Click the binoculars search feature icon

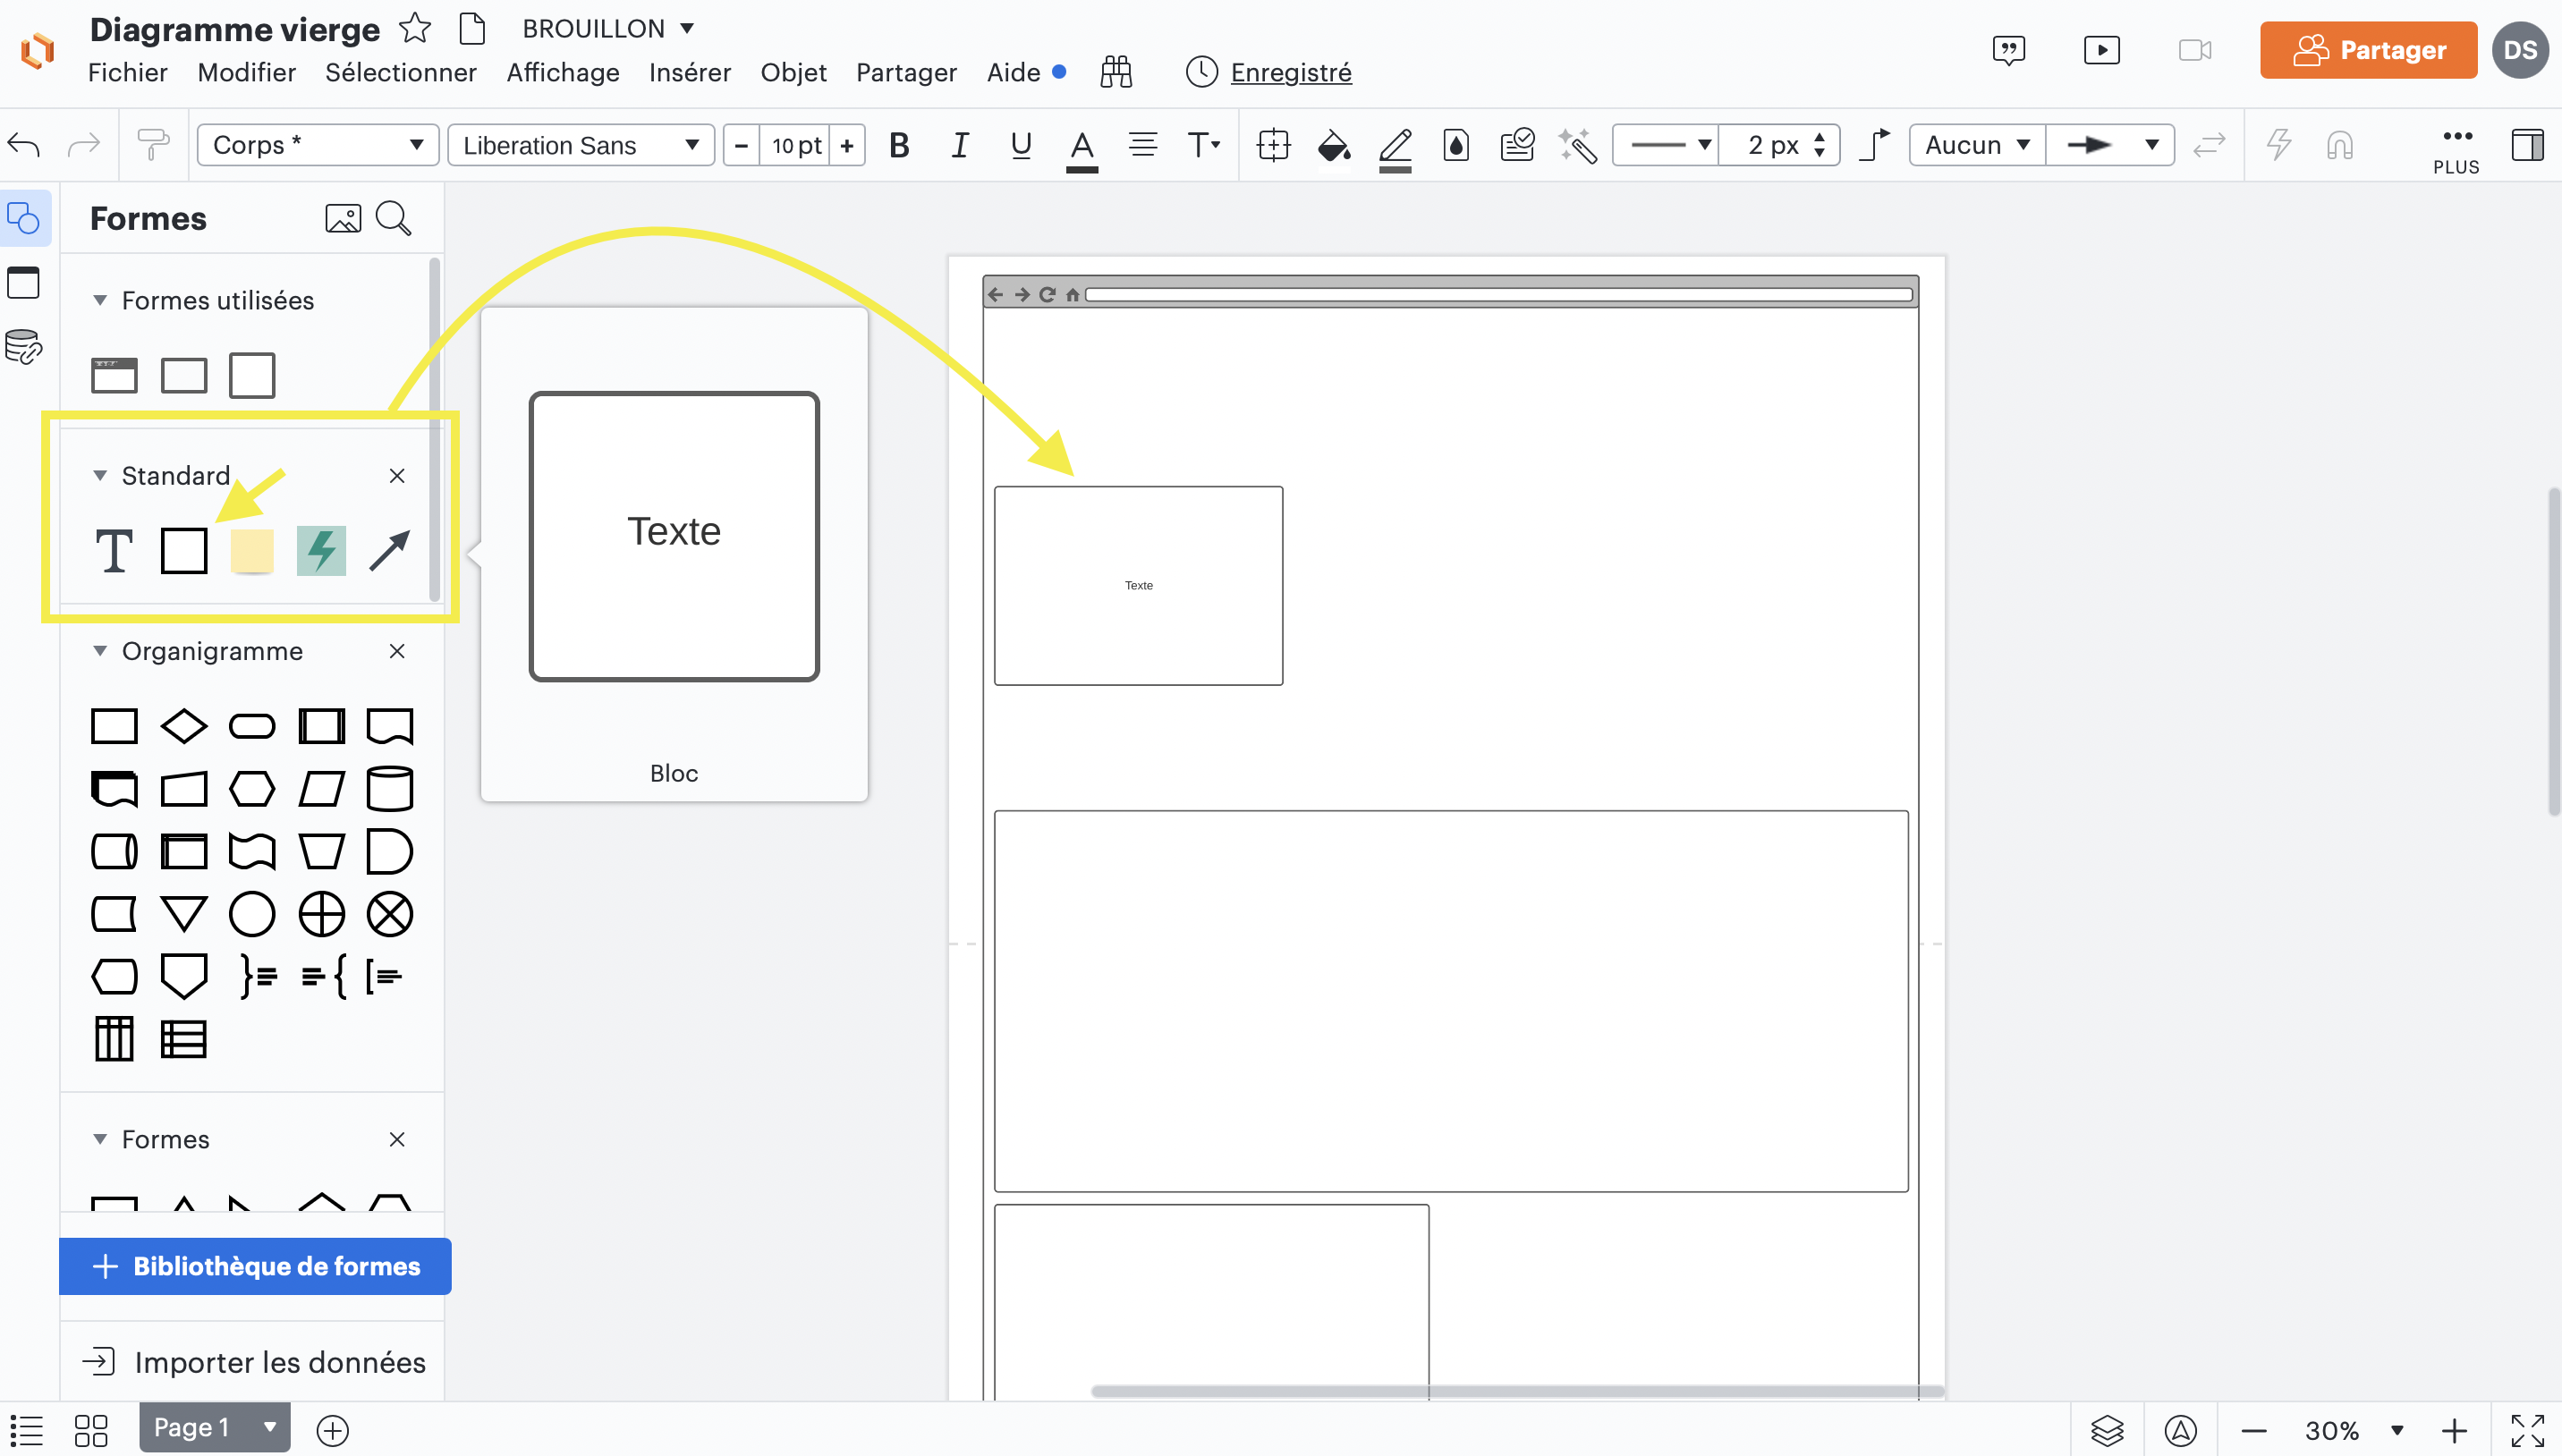pos(1116,72)
